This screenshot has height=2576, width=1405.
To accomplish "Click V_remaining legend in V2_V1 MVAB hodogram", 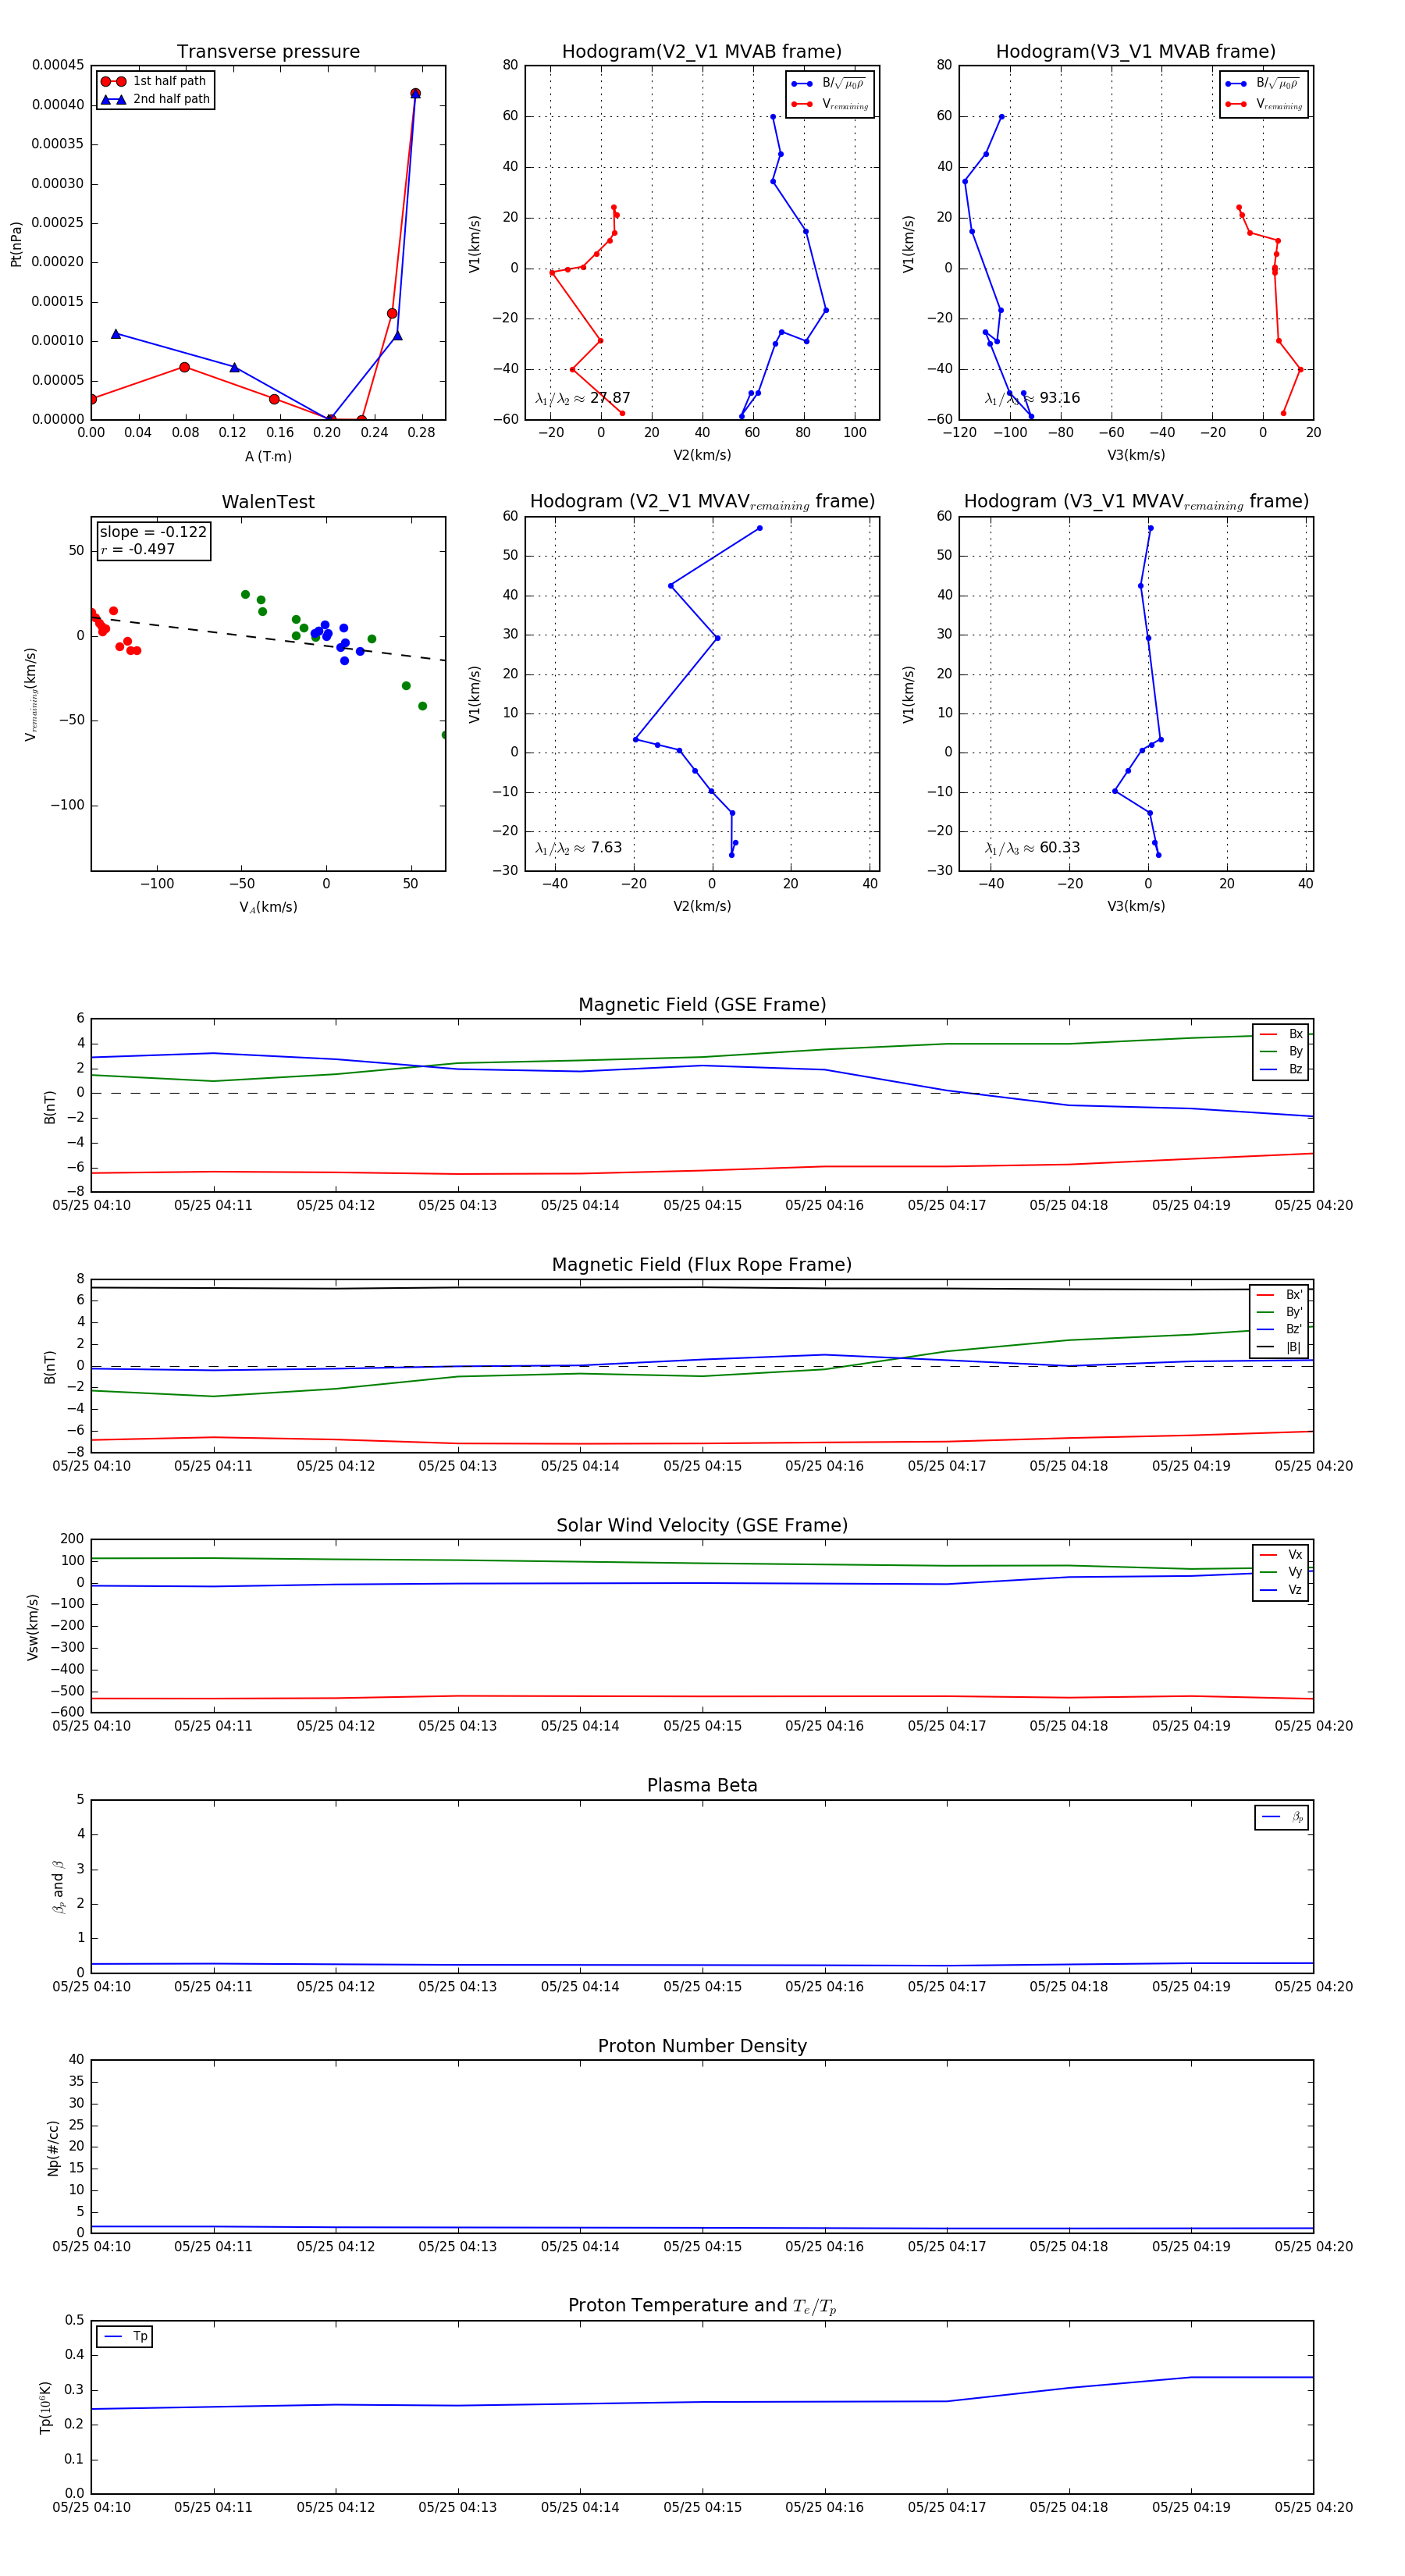I will (831, 104).
